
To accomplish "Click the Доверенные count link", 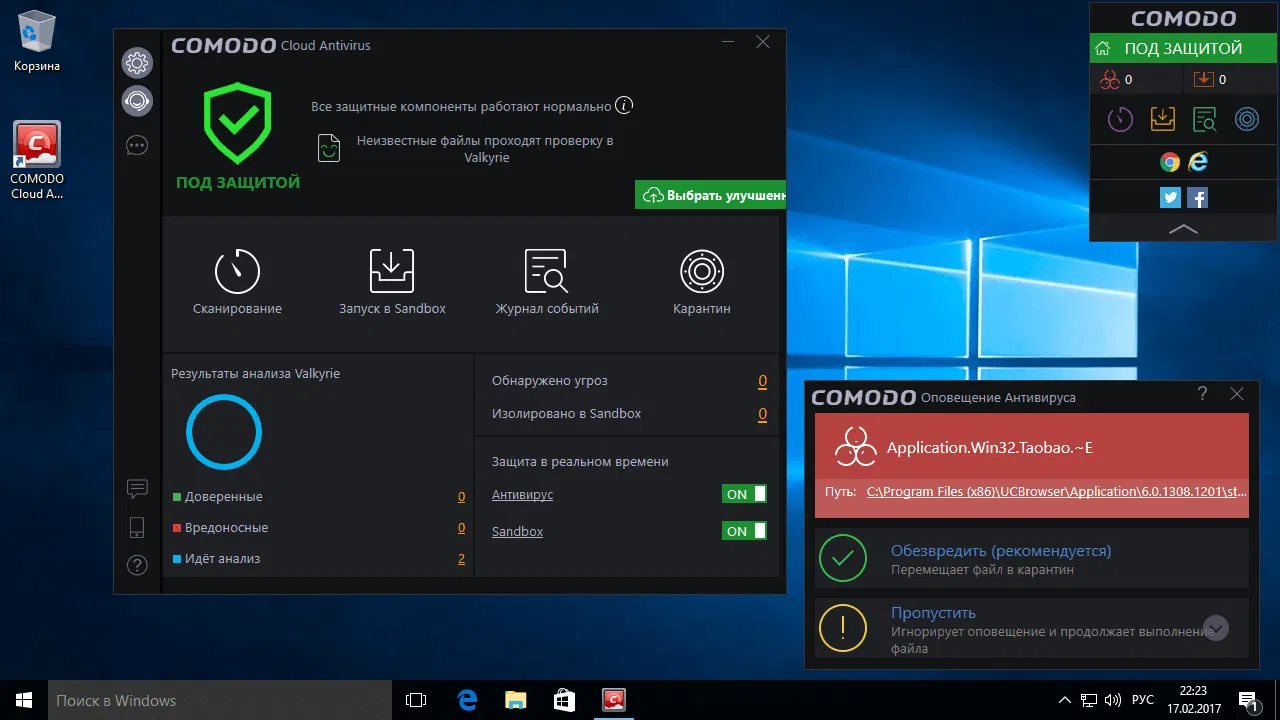I will pos(461,497).
